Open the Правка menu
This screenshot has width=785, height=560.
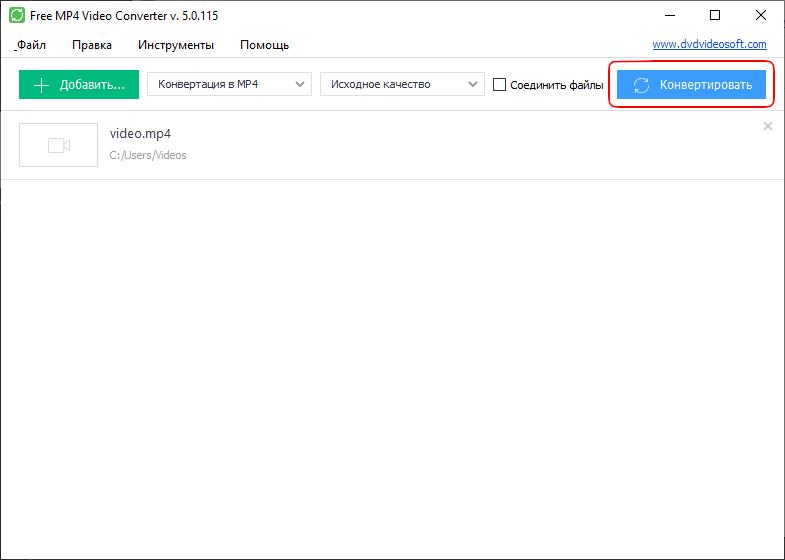point(92,45)
